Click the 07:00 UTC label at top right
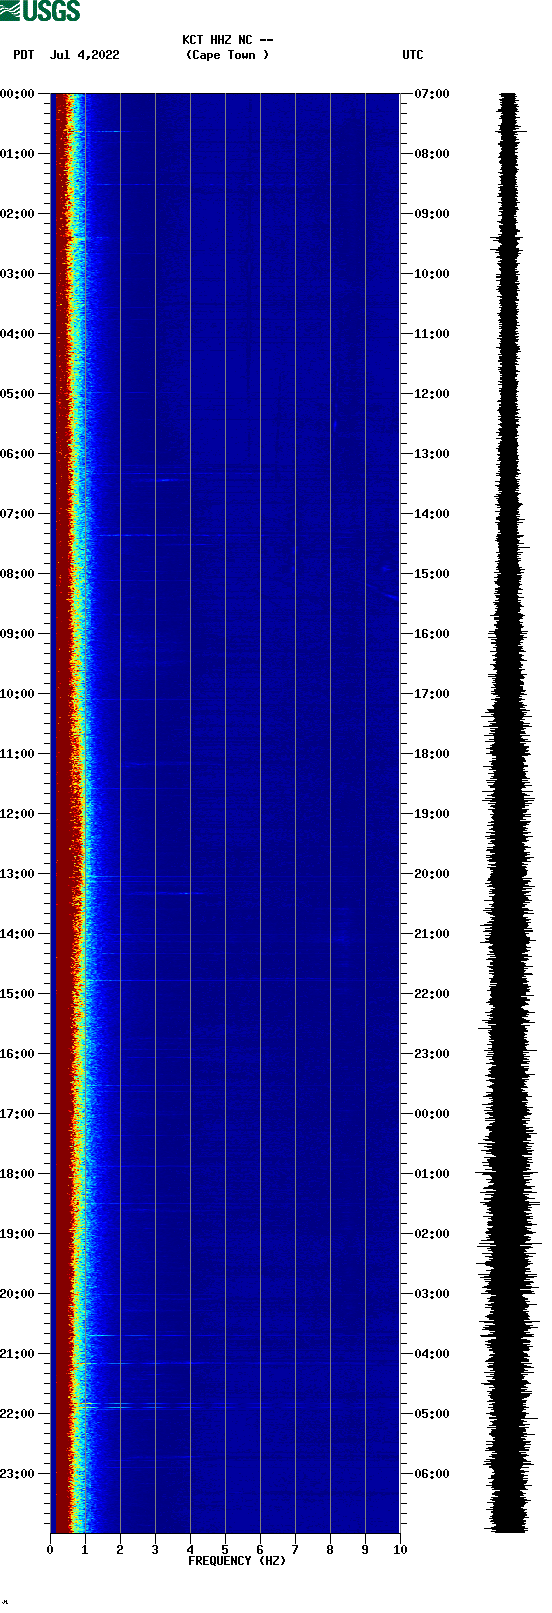Image resolution: width=552 pixels, height=1613 pixels. [x=432, y=94]
